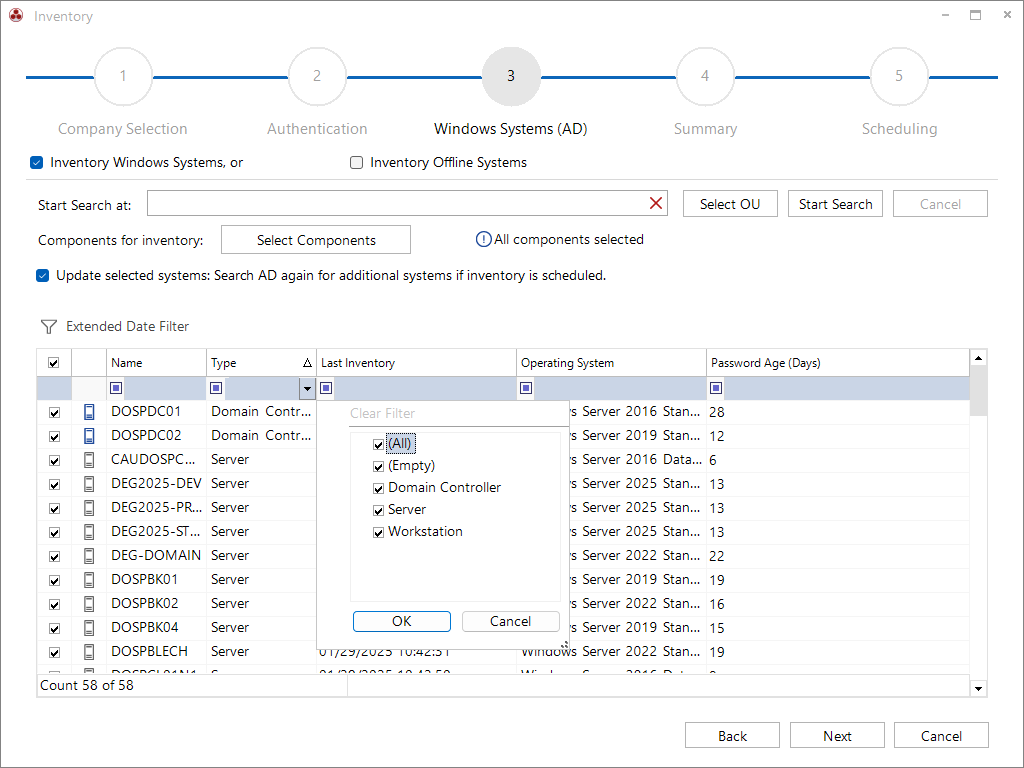Toggle Update selected systems checkbox
The height and width of the screenshot is (768, 1024).
click(x=42, y=275)
